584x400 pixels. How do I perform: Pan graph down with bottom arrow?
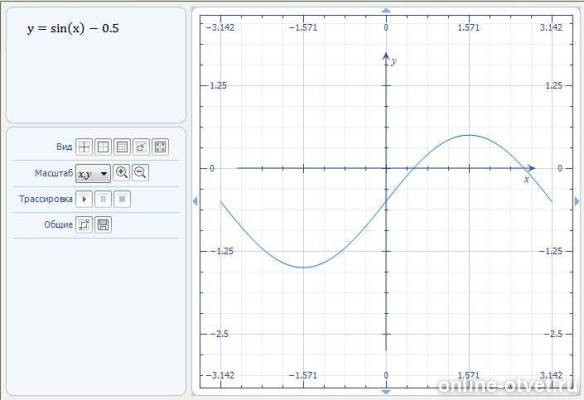tap(386, 392)
